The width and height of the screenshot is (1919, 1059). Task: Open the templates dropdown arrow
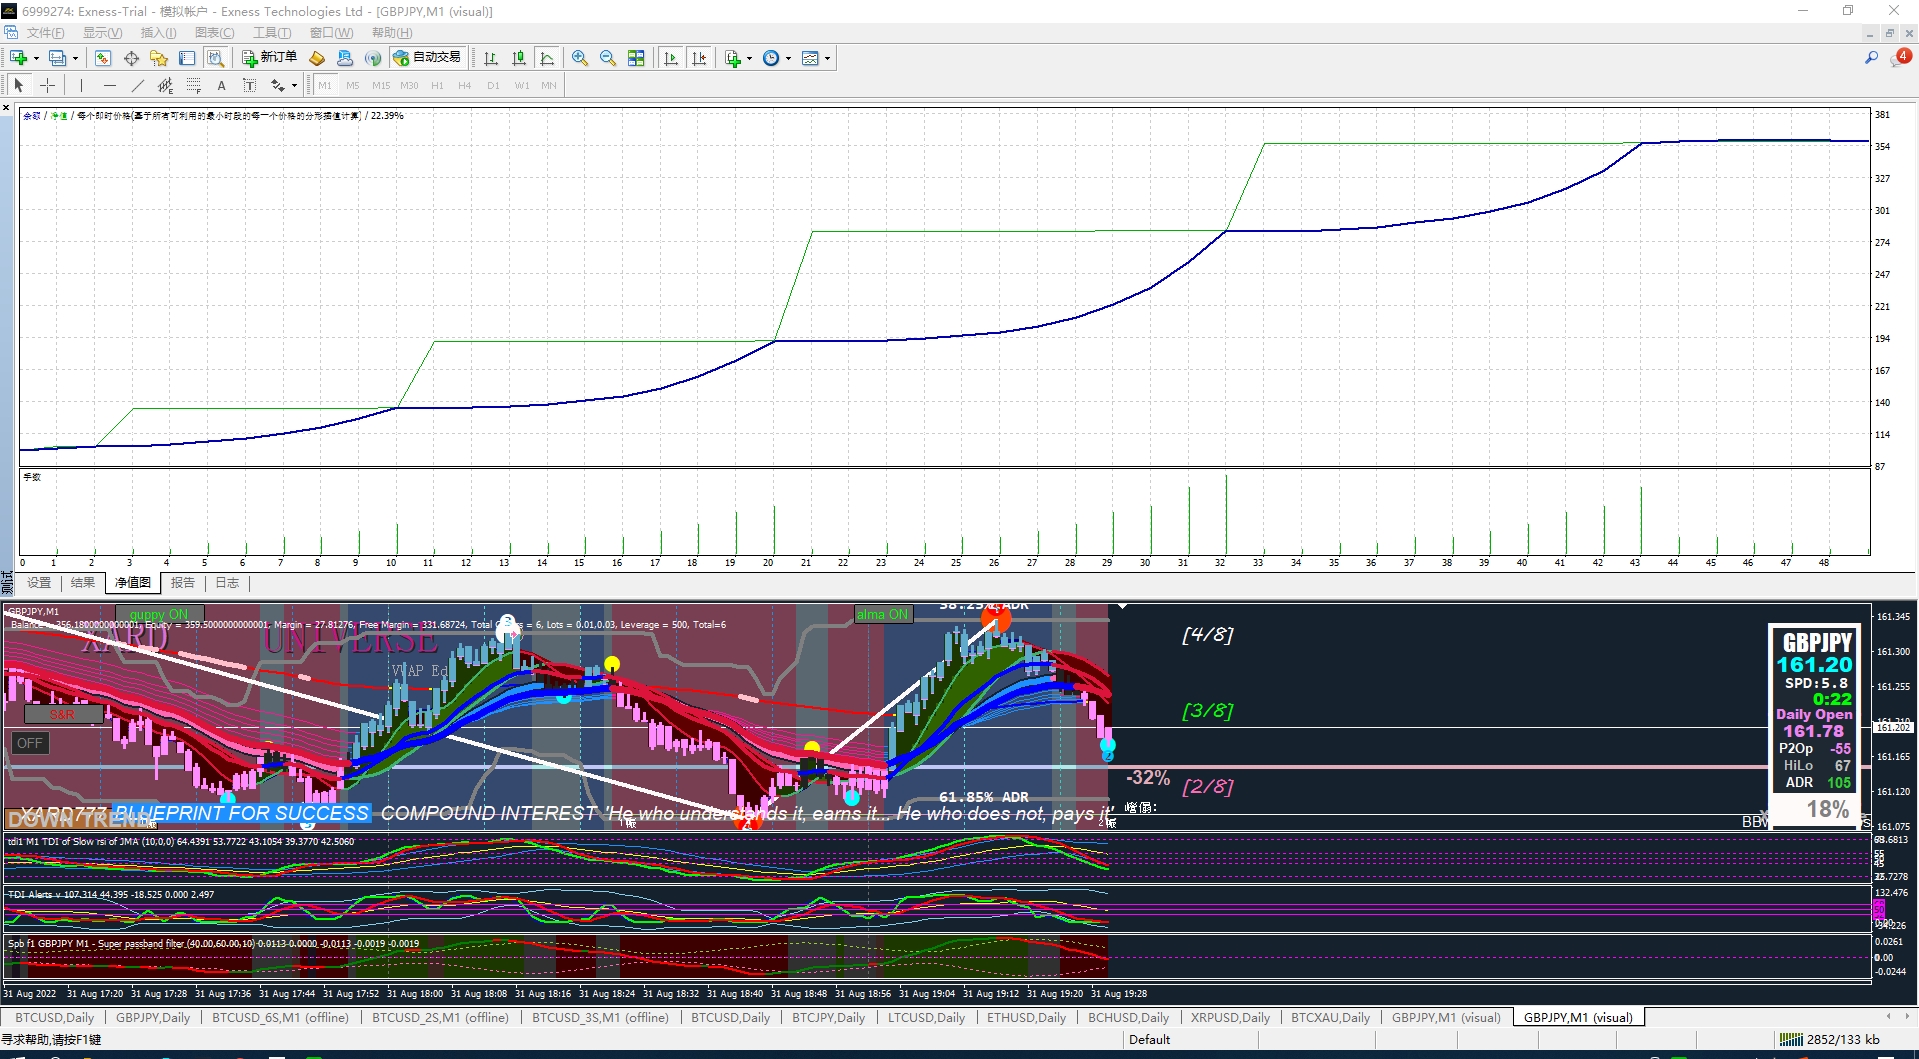click(827, 58)
